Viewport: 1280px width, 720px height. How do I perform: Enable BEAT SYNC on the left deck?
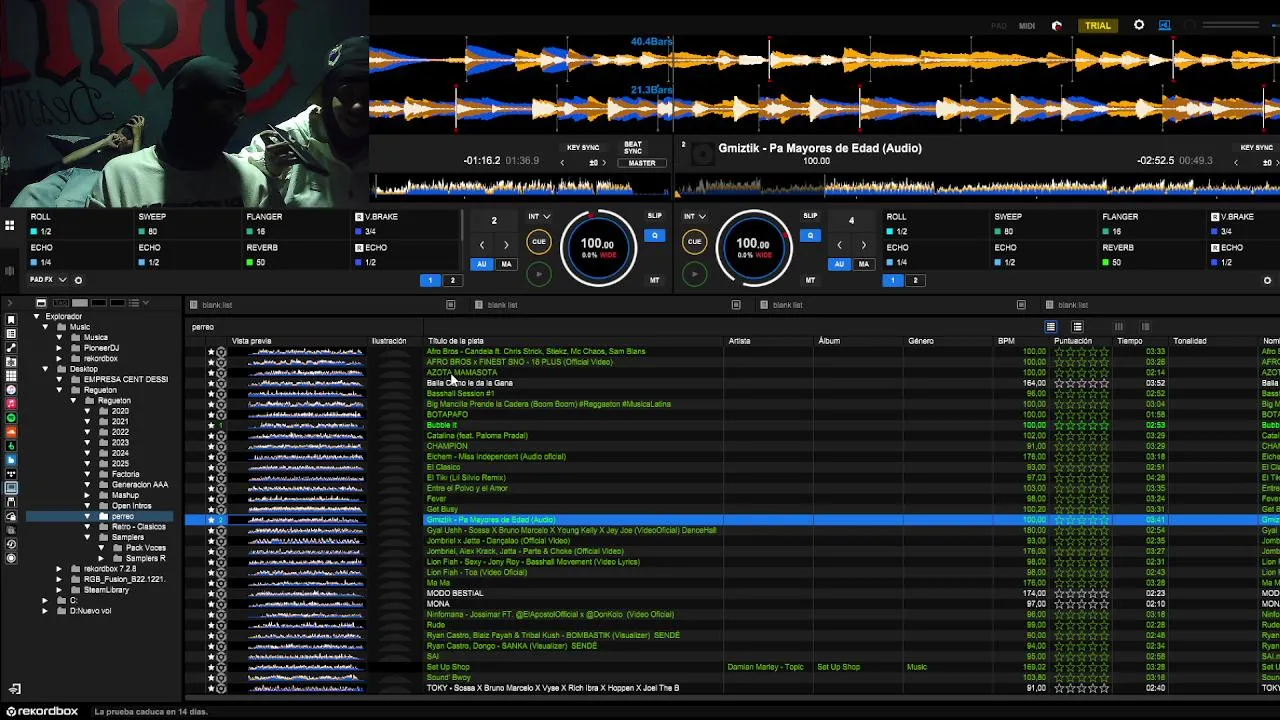click(x=633, y=148)
